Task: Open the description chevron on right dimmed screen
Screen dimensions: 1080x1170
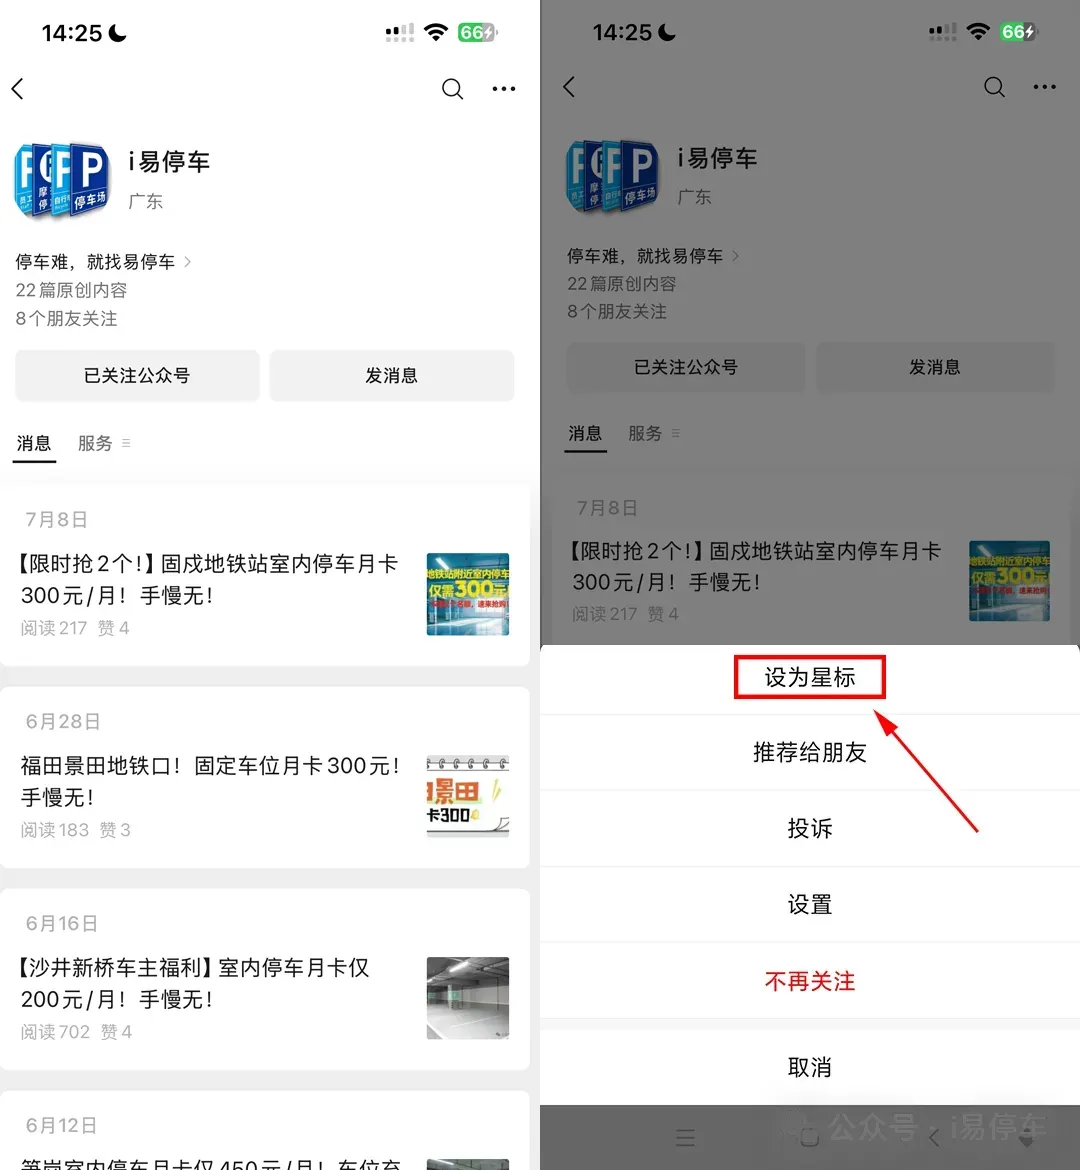Action: [735, 256]
